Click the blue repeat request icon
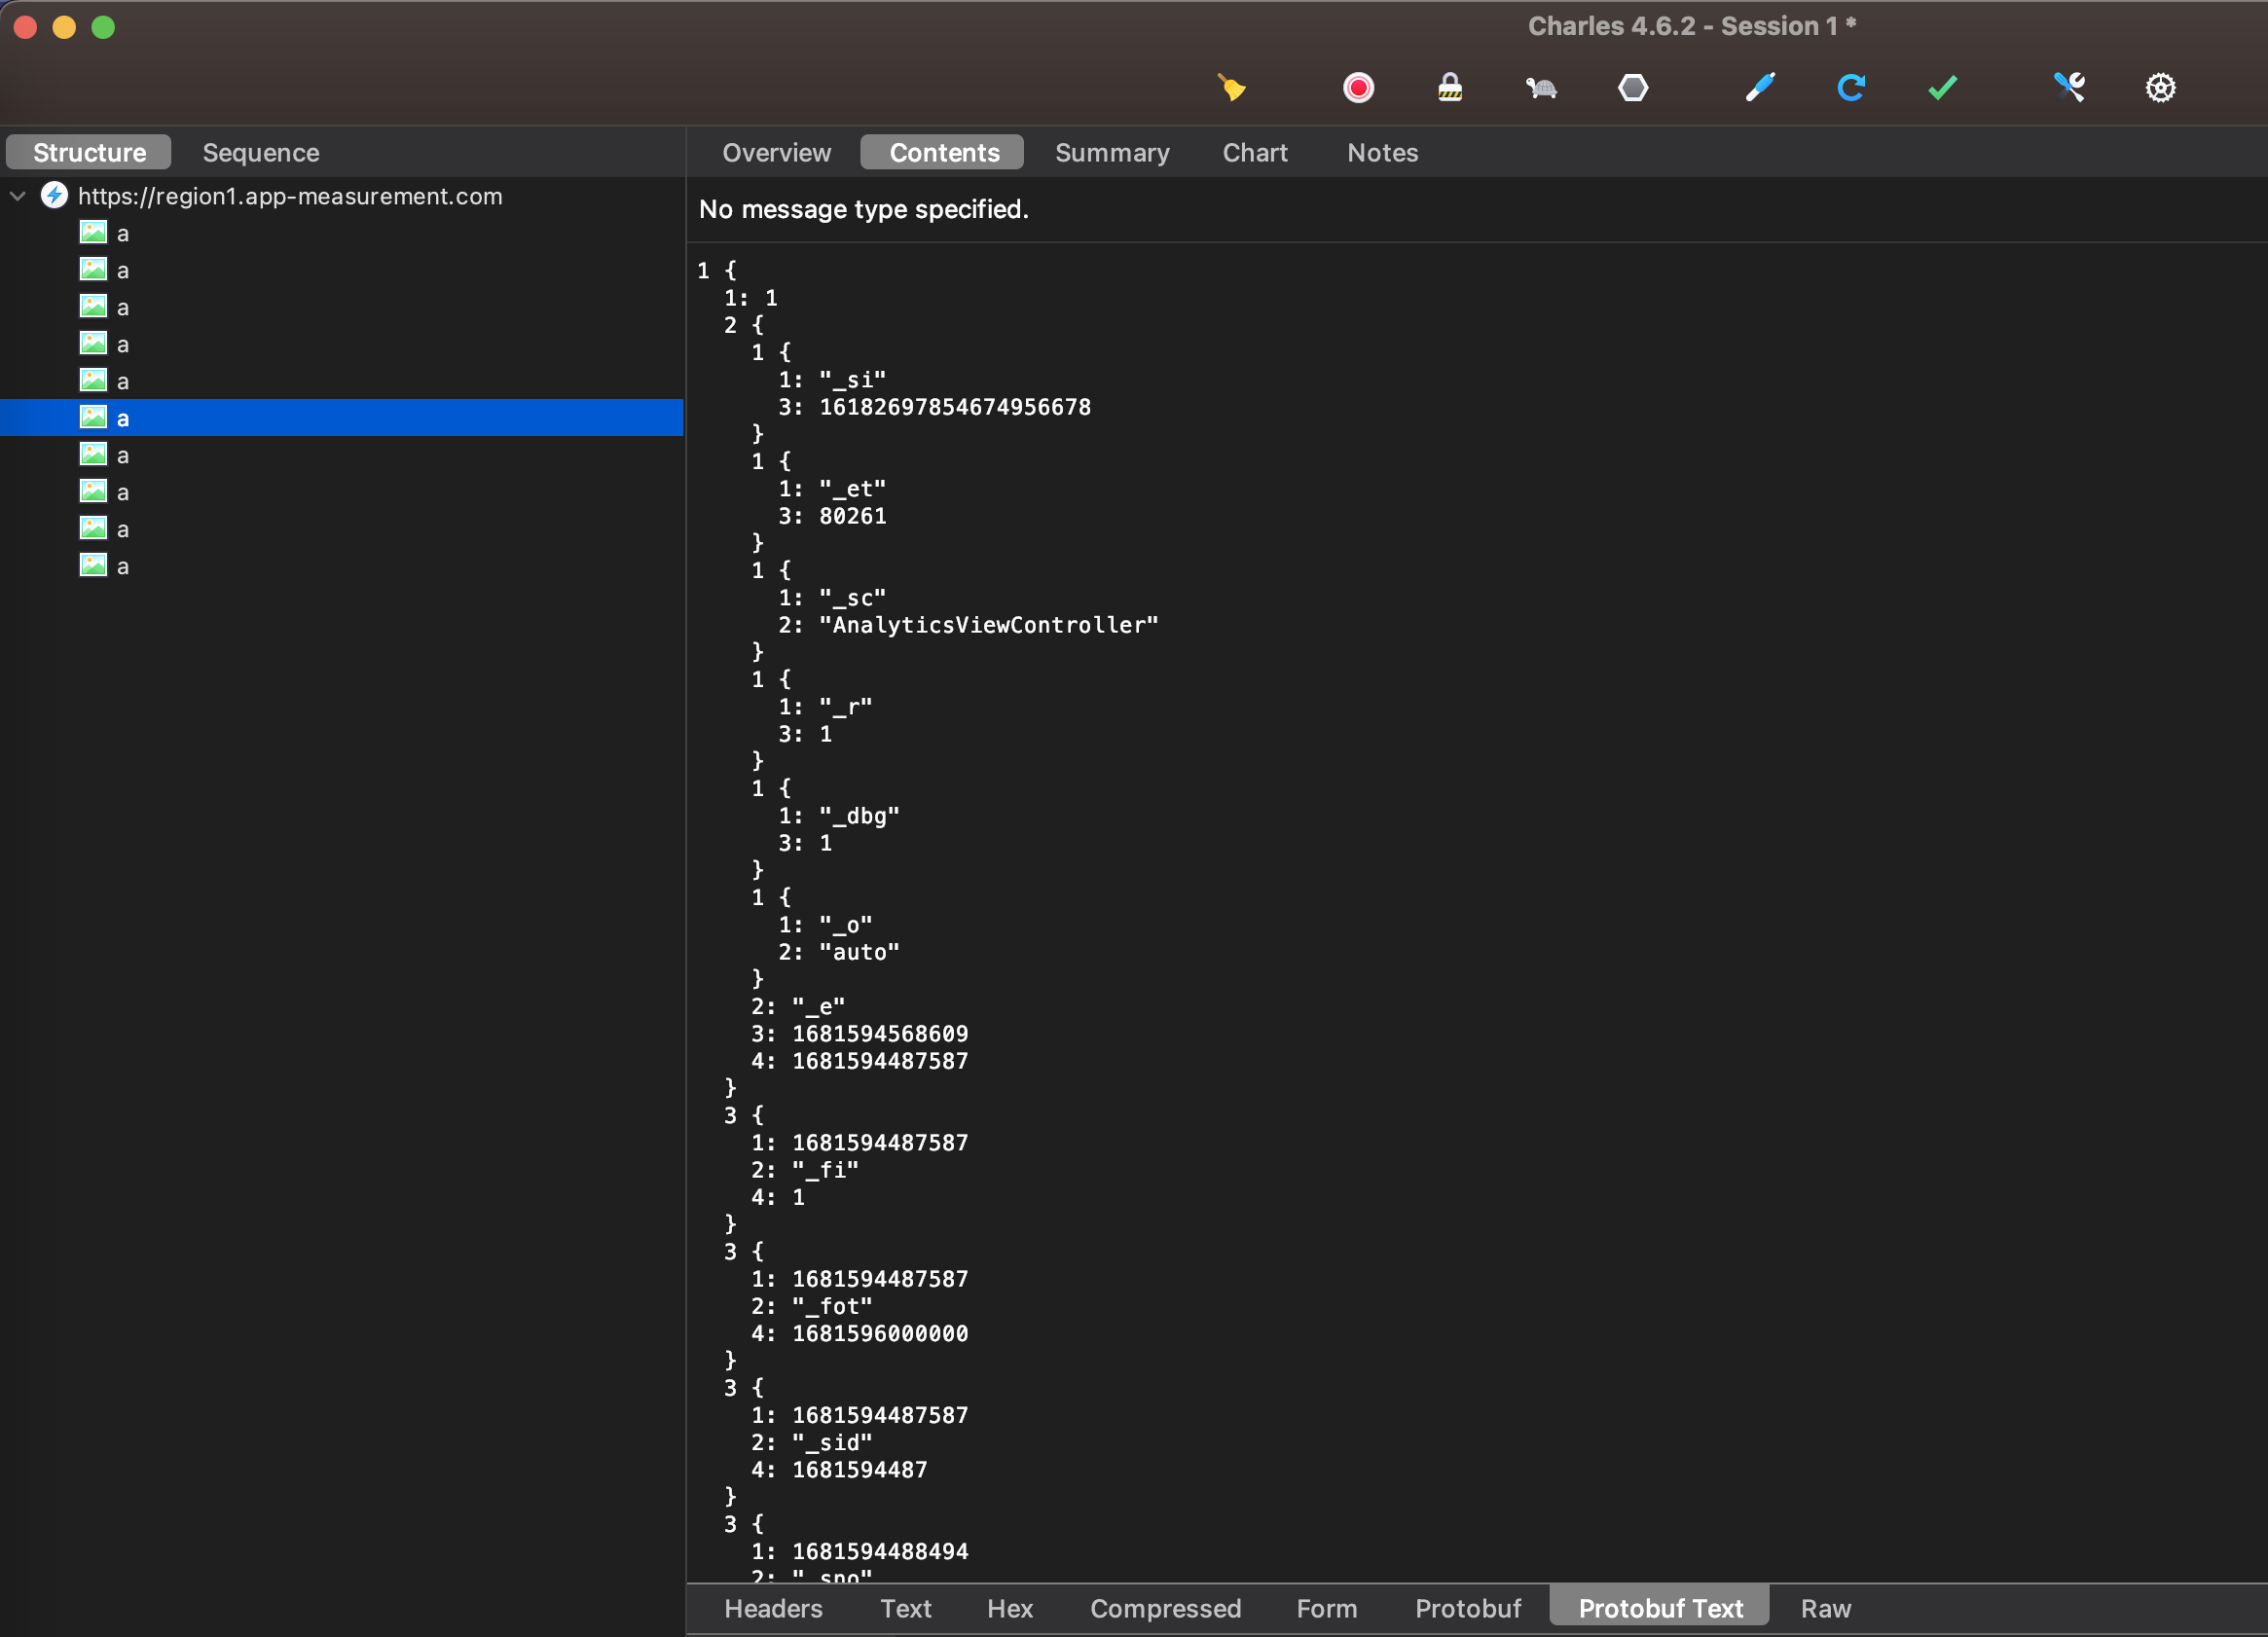2268x1637 pixels. tap(1851, 88)
